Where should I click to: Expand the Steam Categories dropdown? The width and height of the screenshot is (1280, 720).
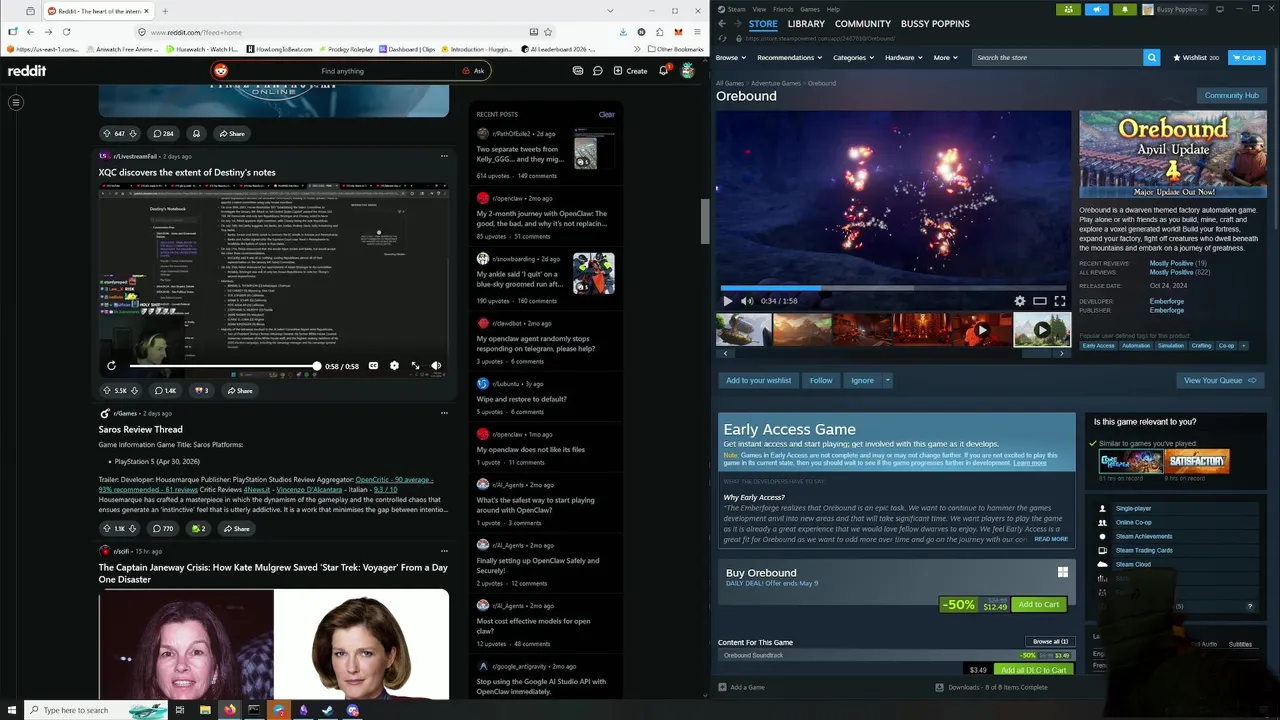point(853,58)
